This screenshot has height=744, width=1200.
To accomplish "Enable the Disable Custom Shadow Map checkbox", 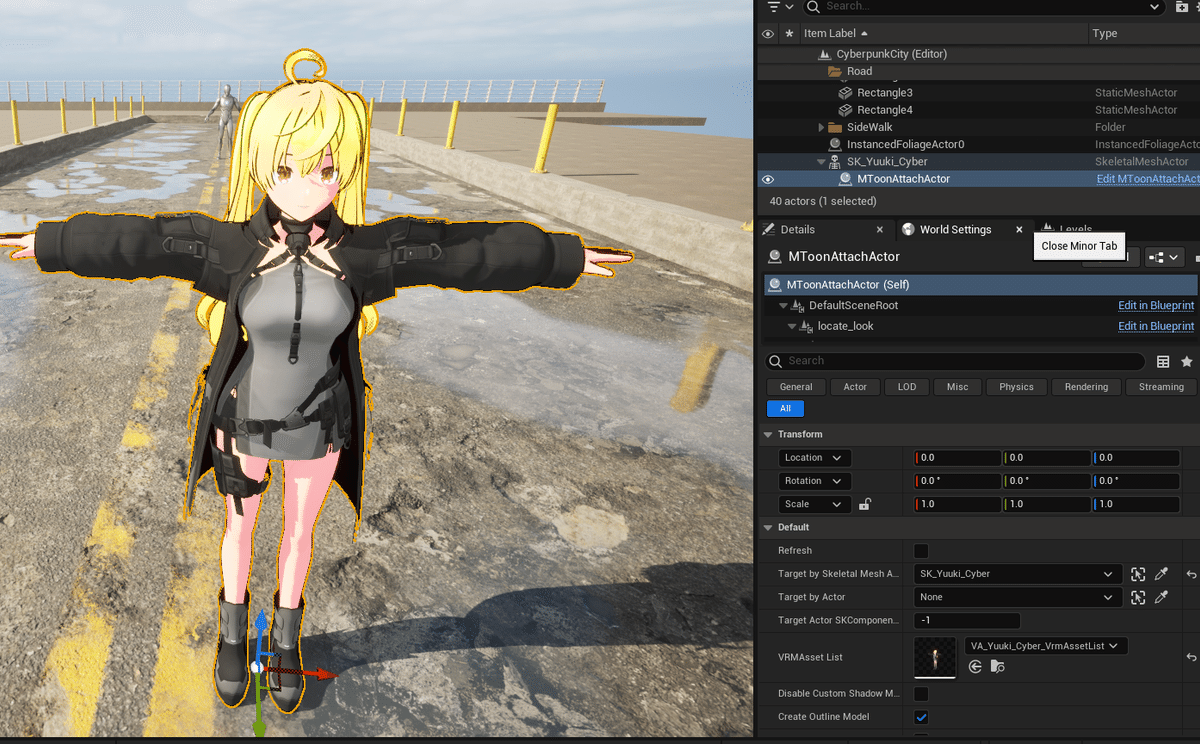I will tap(920, 693).
